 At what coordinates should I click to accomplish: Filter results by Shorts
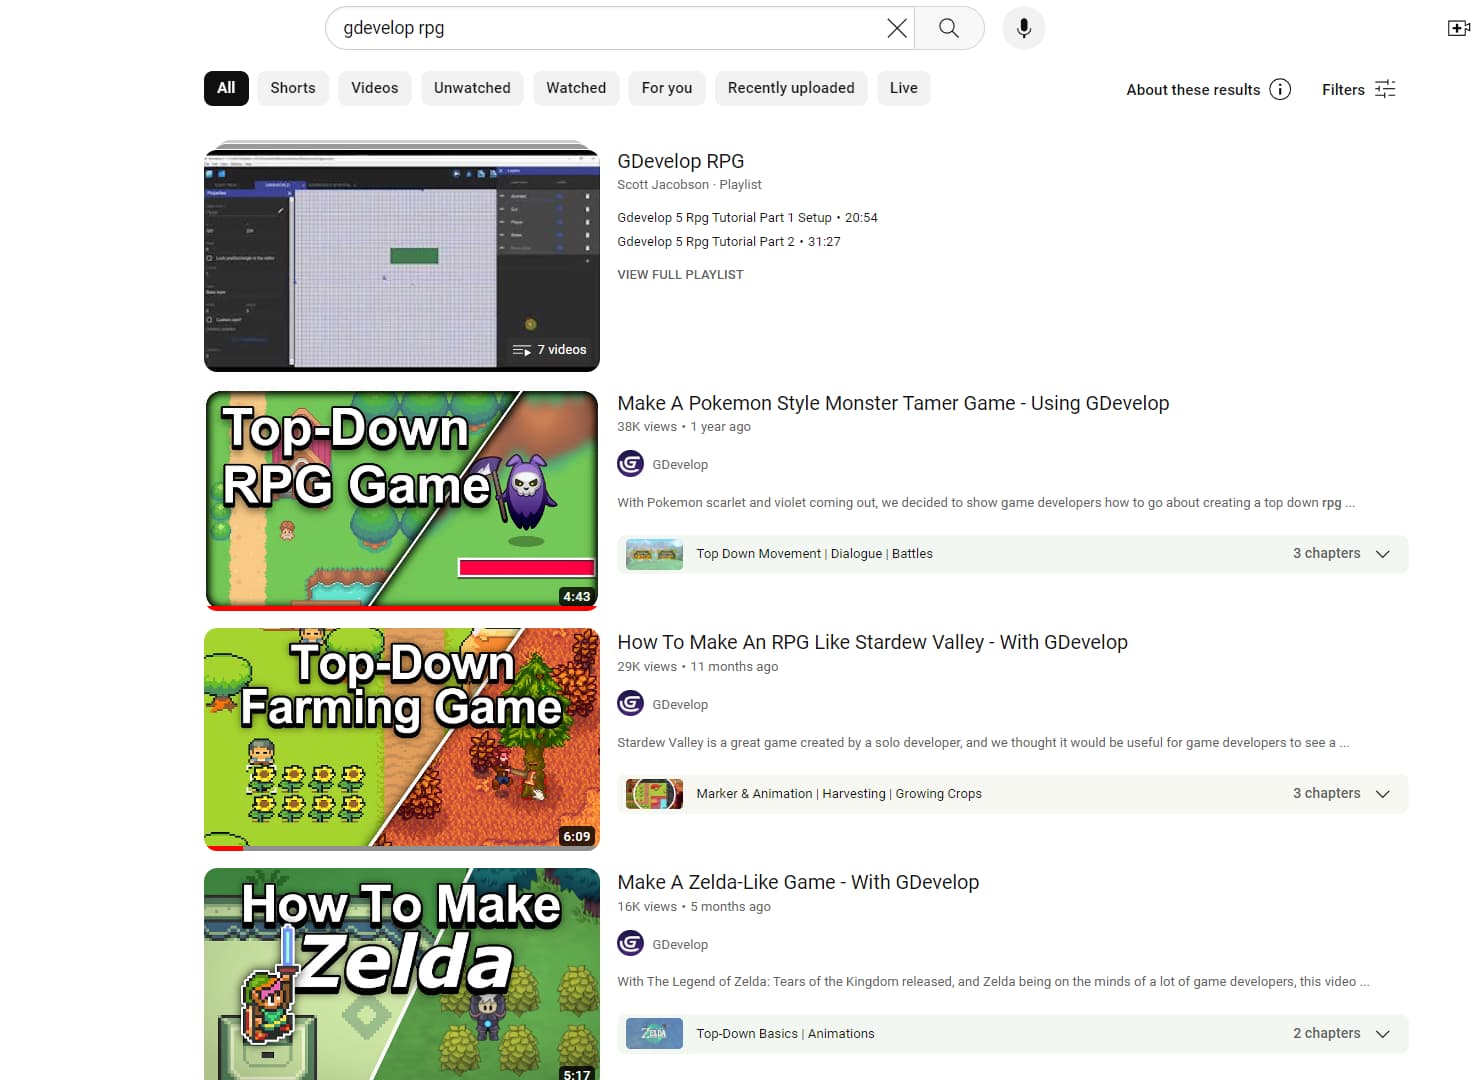293,88
